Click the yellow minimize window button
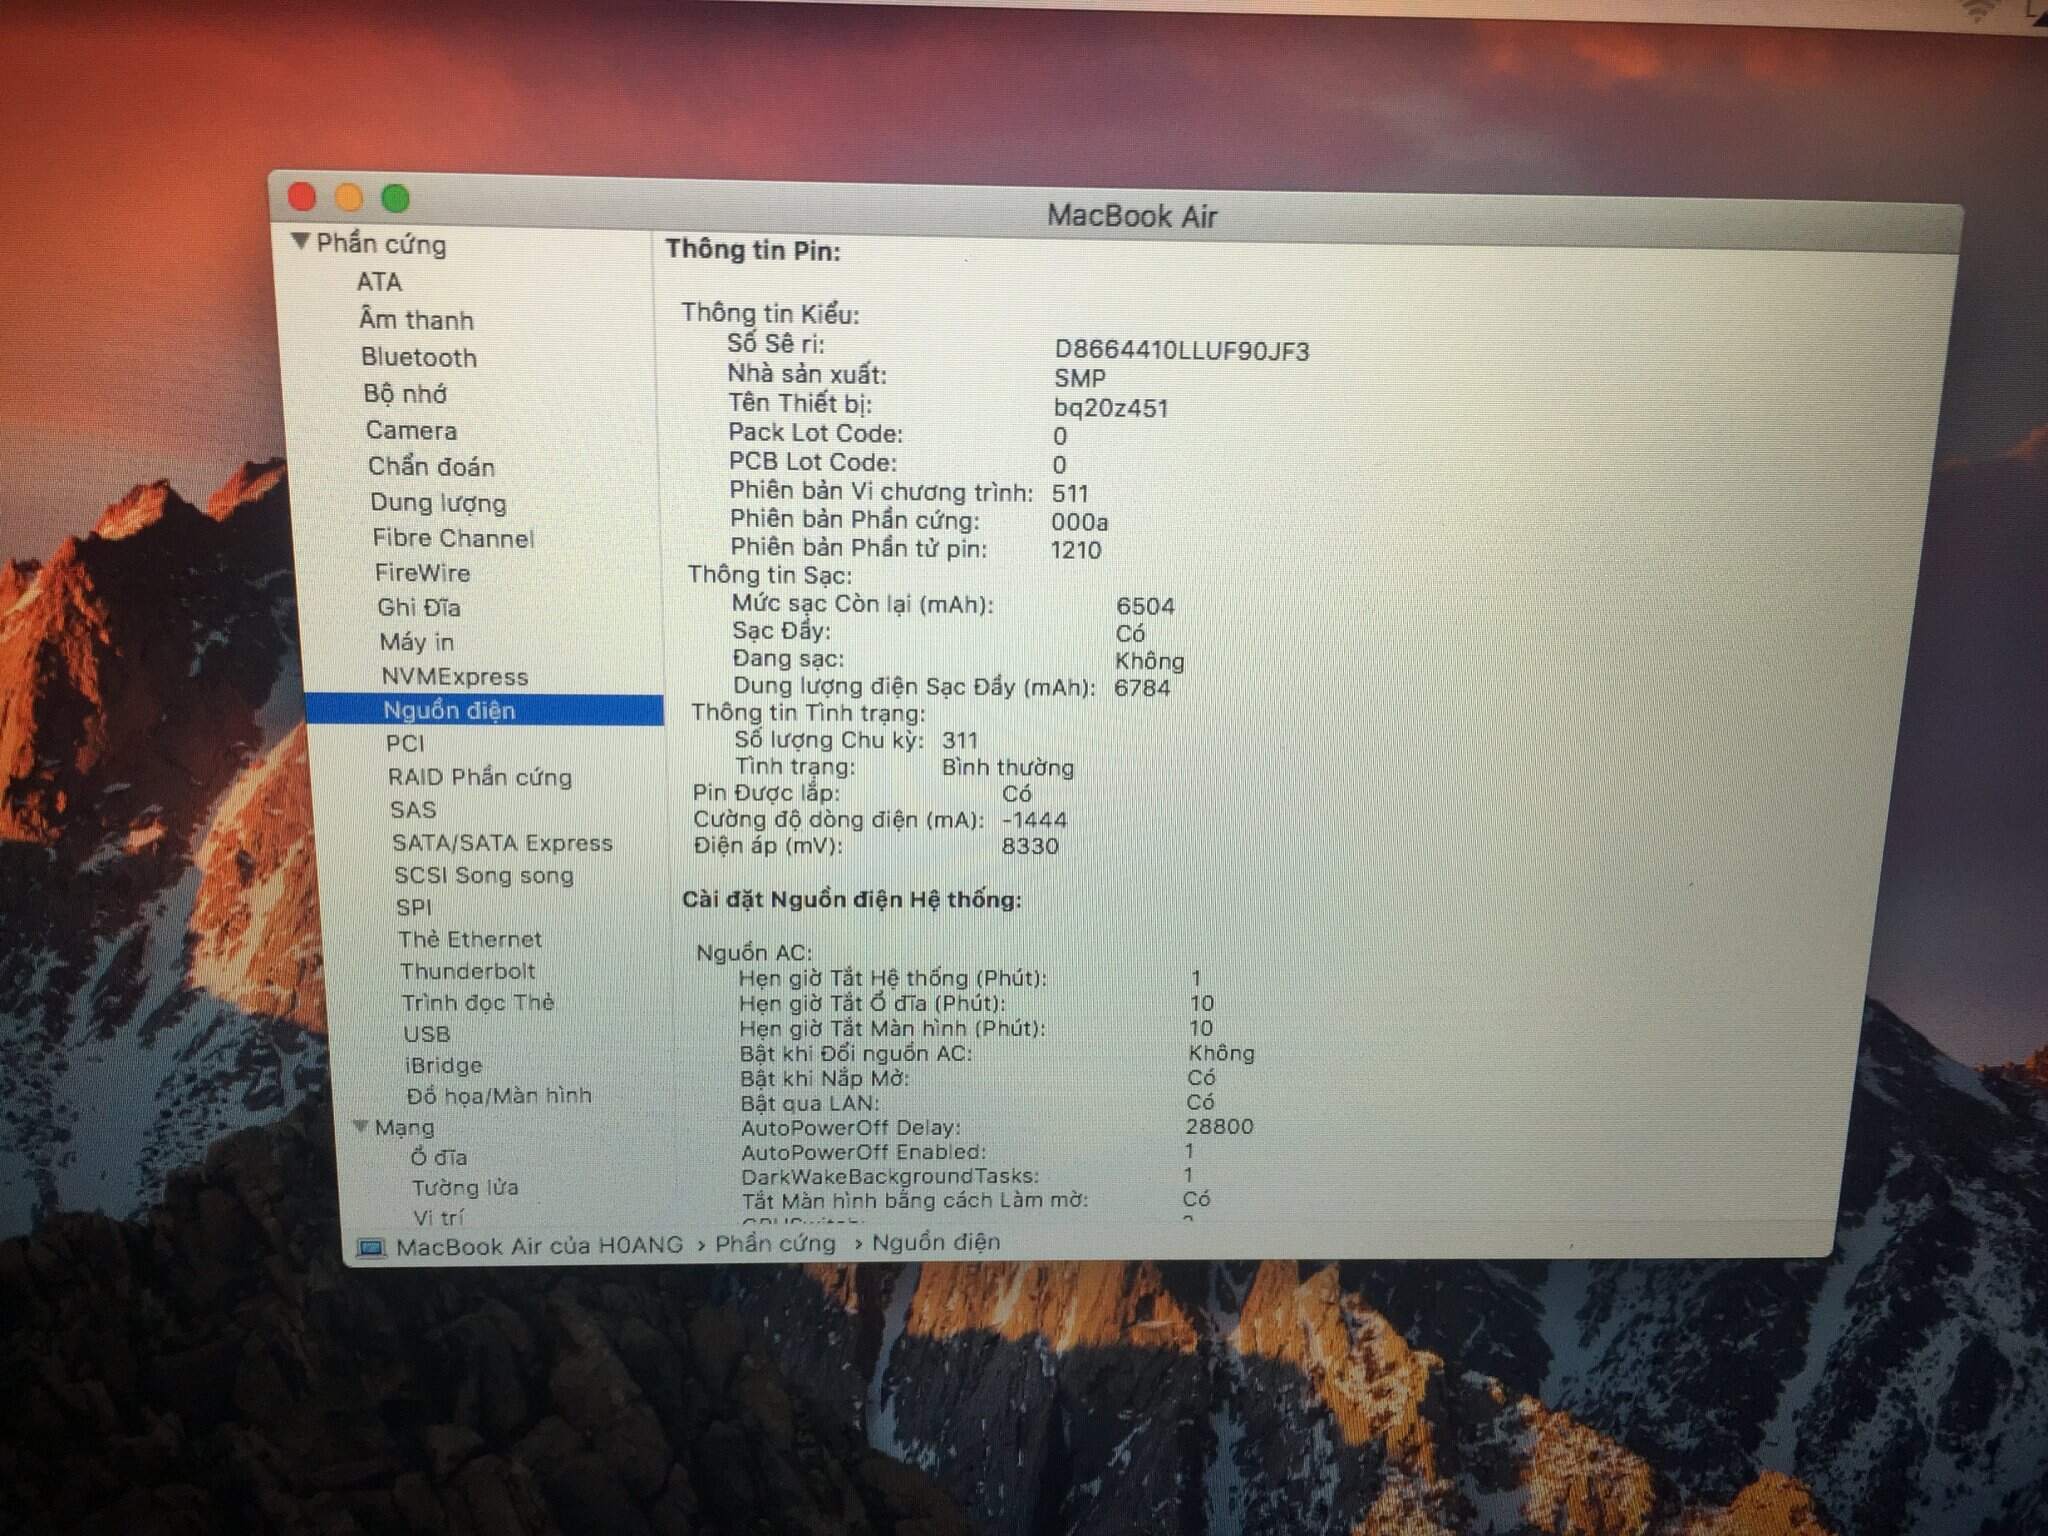The width and height of the screenshot is (2048, 1536). click(x=349, y=198)
